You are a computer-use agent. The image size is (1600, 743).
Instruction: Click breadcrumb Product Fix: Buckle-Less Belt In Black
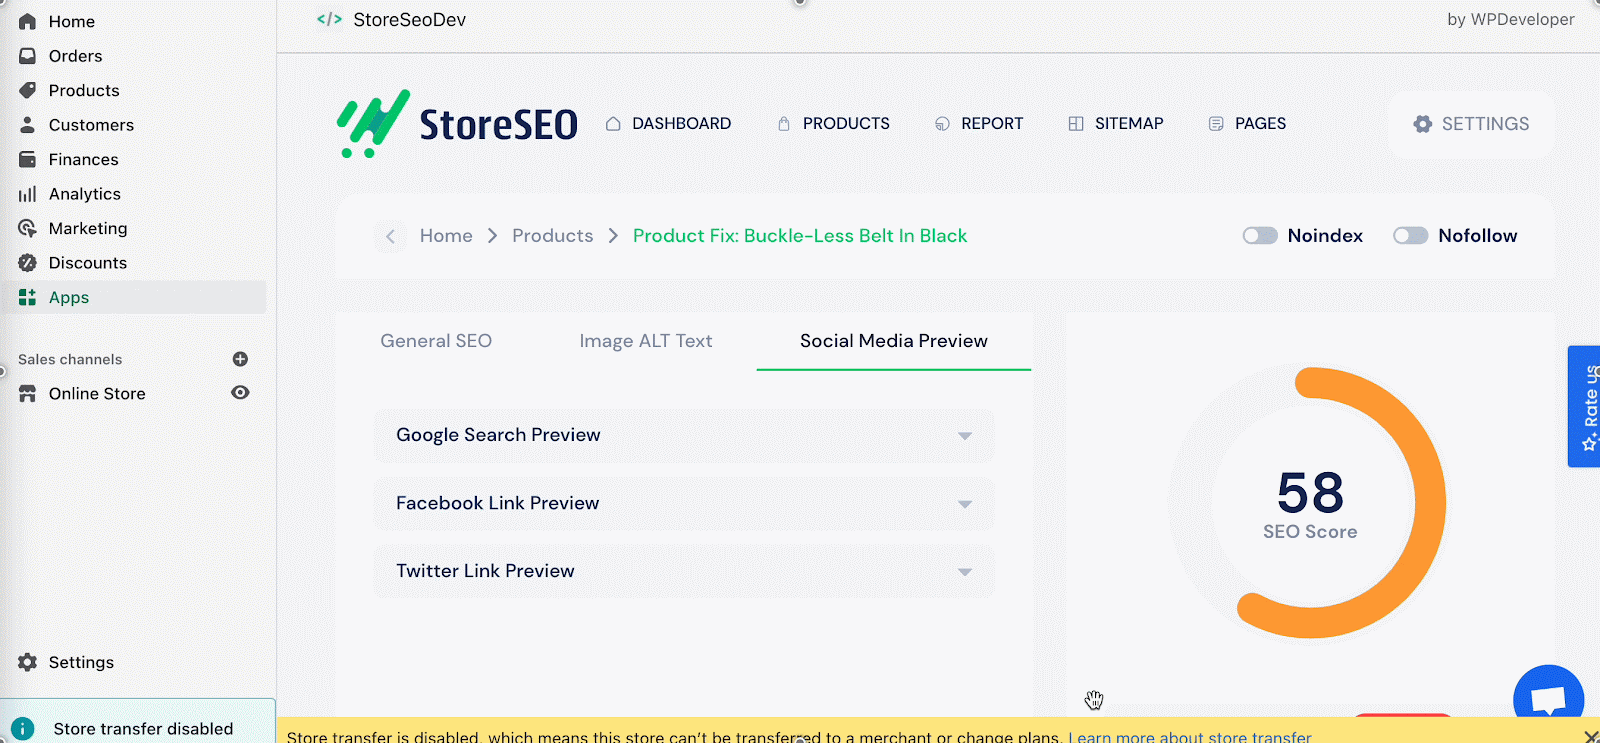click(x=800, y=236)
